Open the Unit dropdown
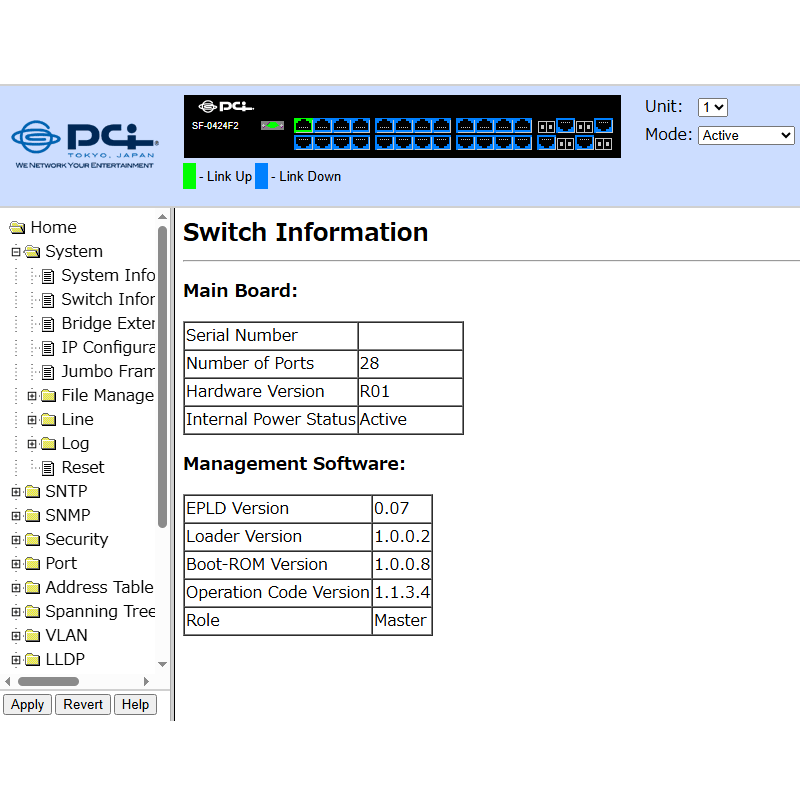800x800 pixels. (712, 108)
